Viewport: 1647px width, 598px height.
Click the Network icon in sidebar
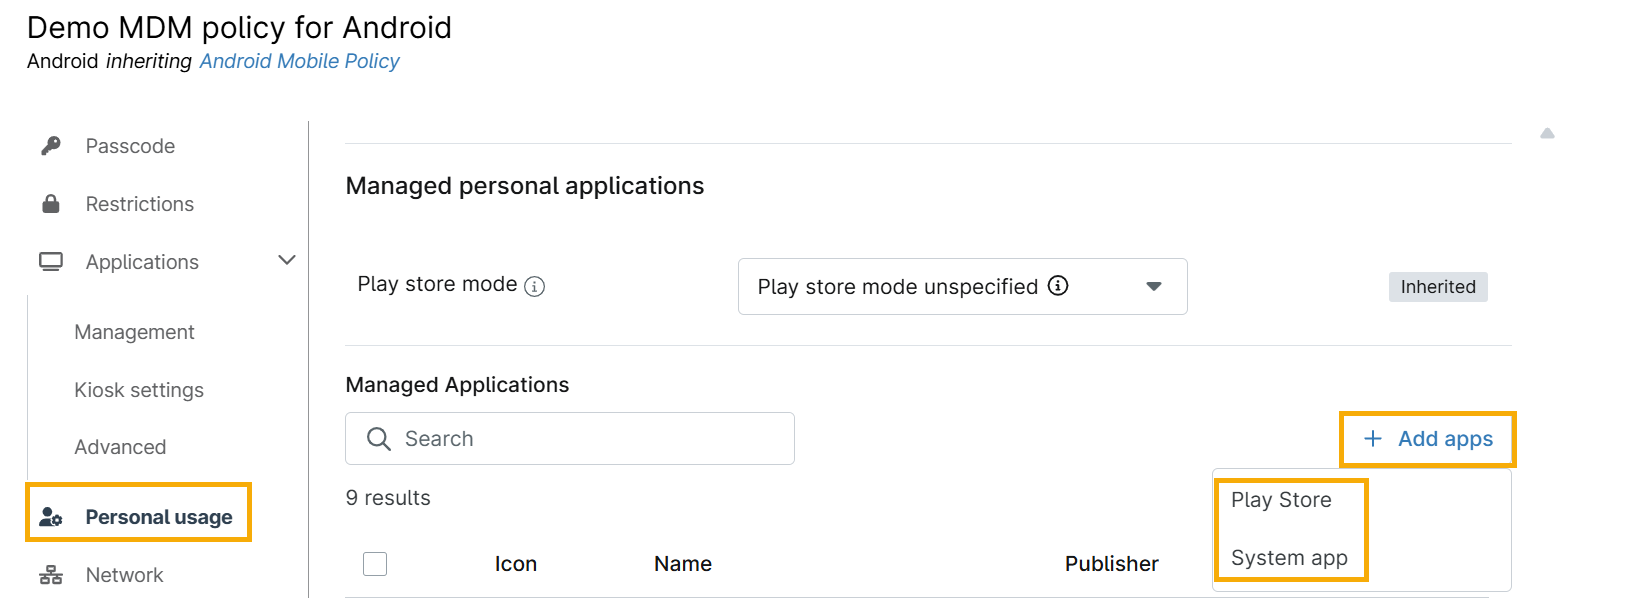coord(51,575)
